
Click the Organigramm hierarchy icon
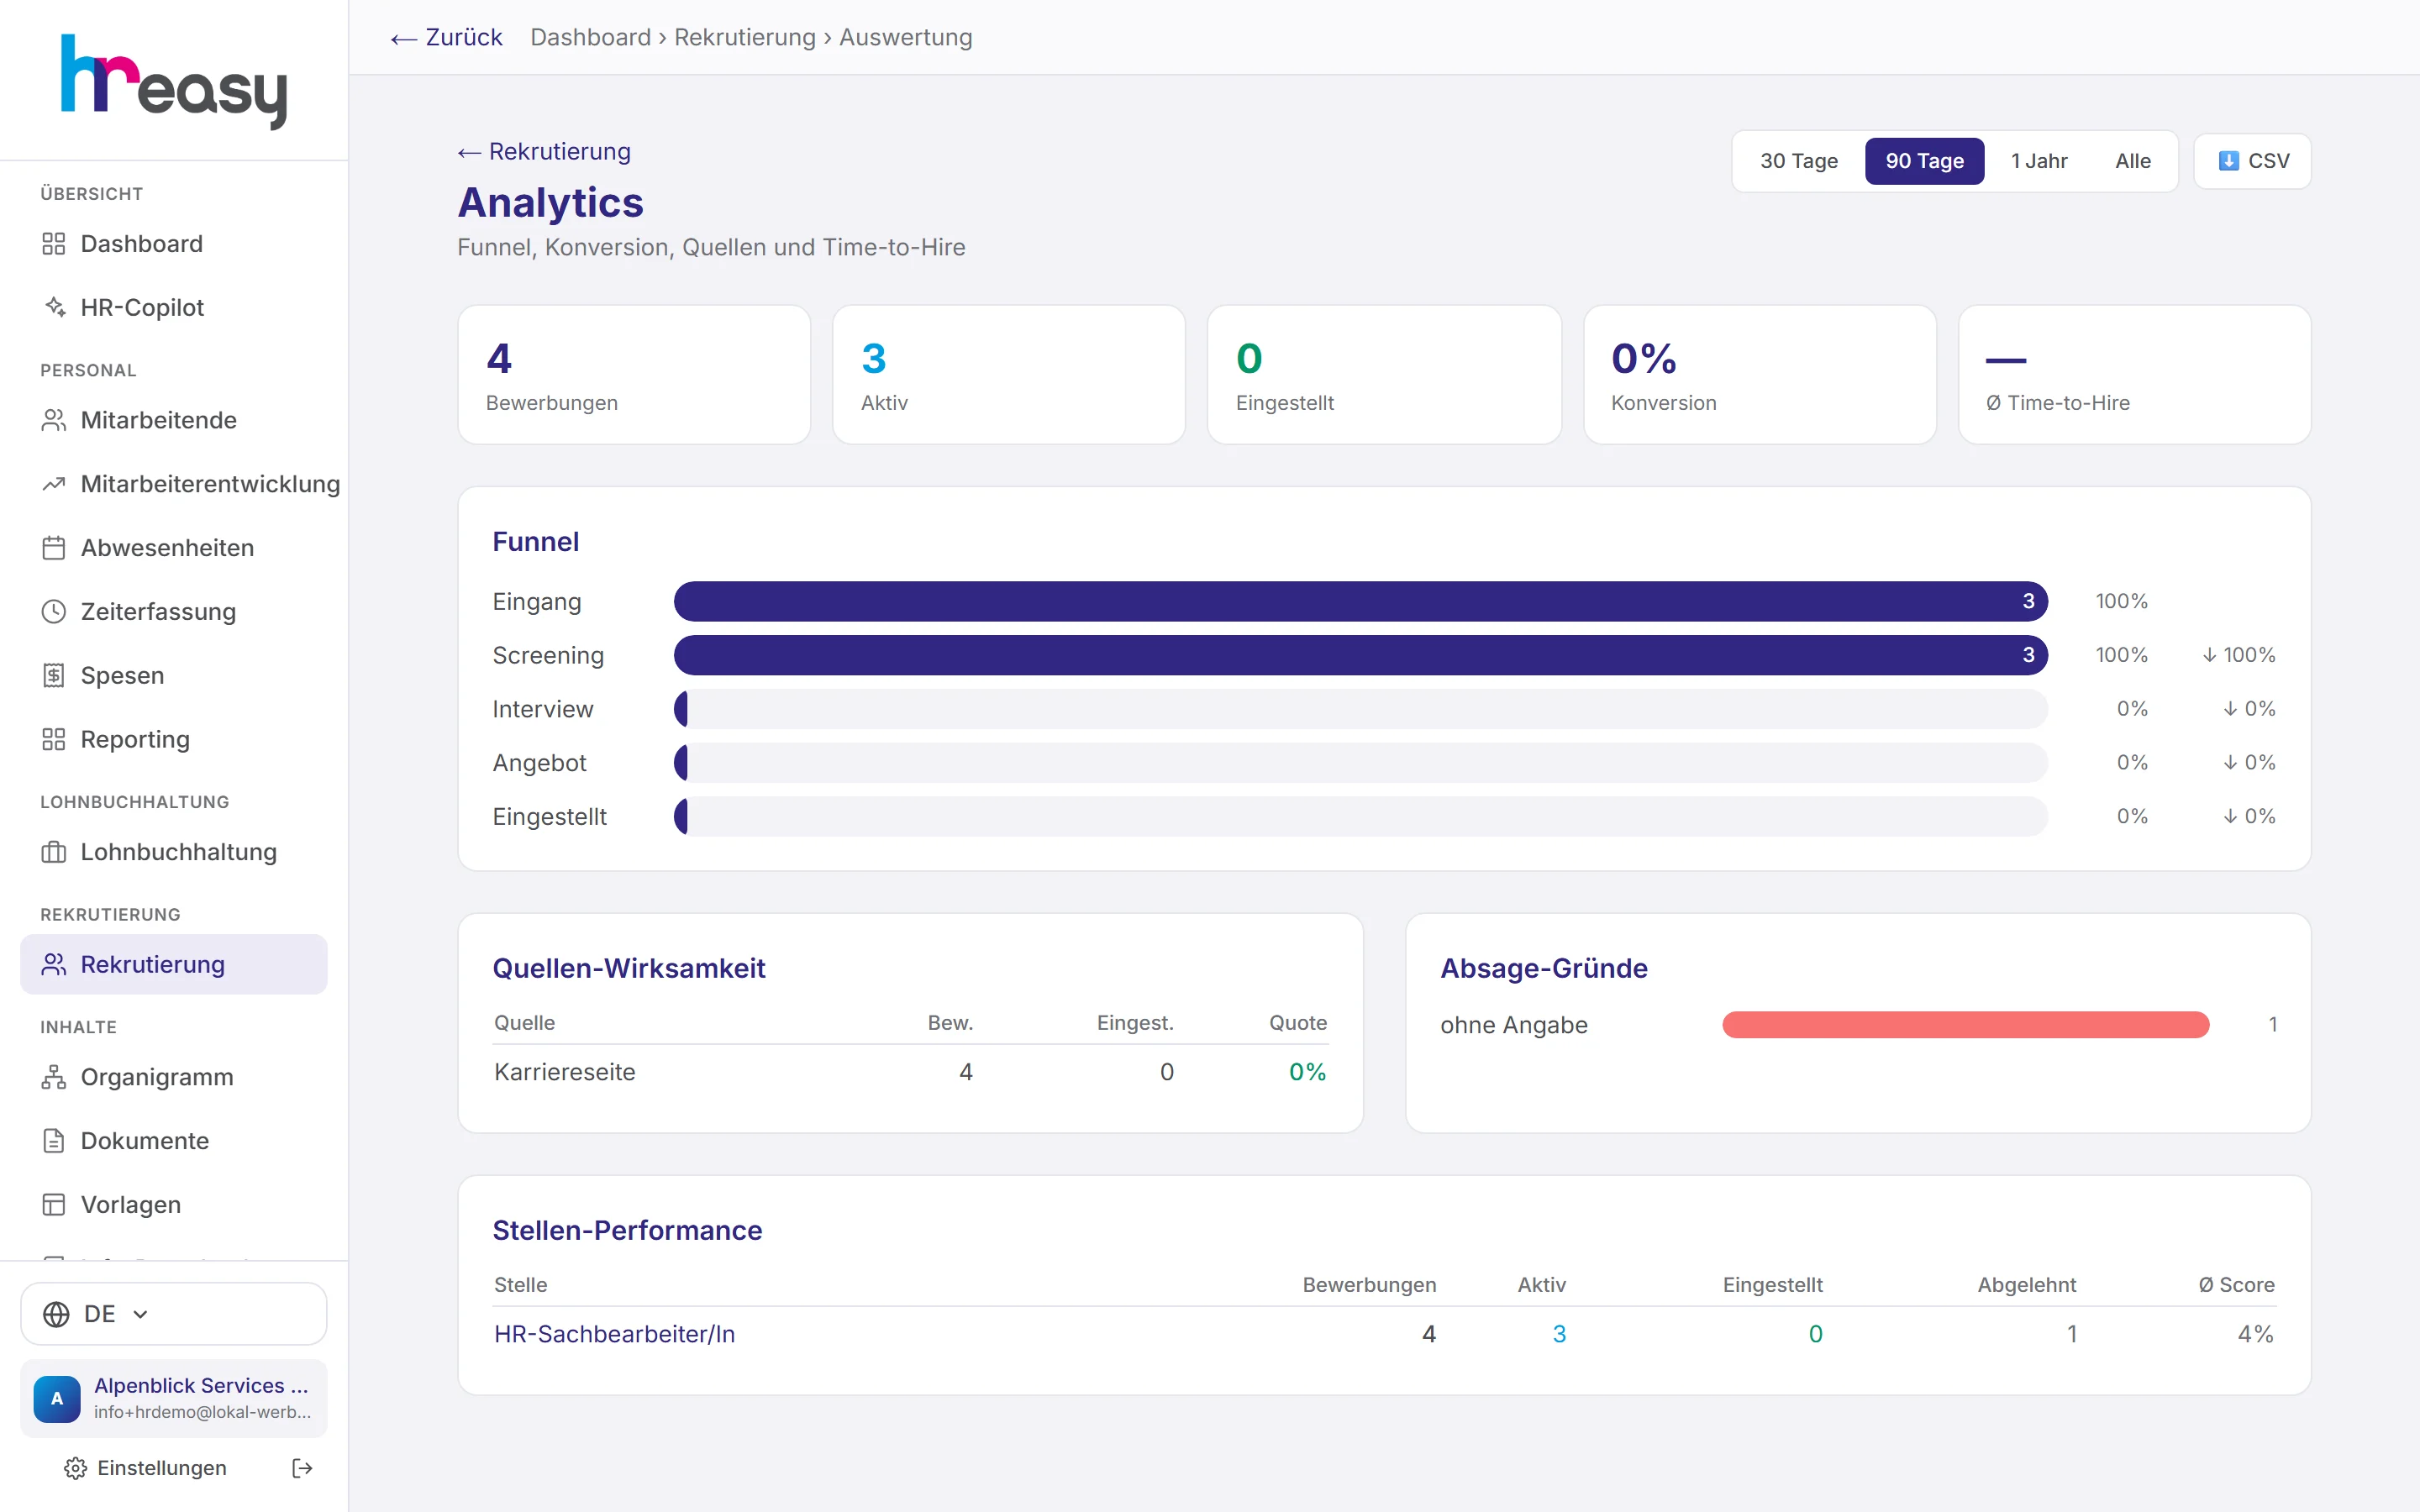click(54, 1077)
